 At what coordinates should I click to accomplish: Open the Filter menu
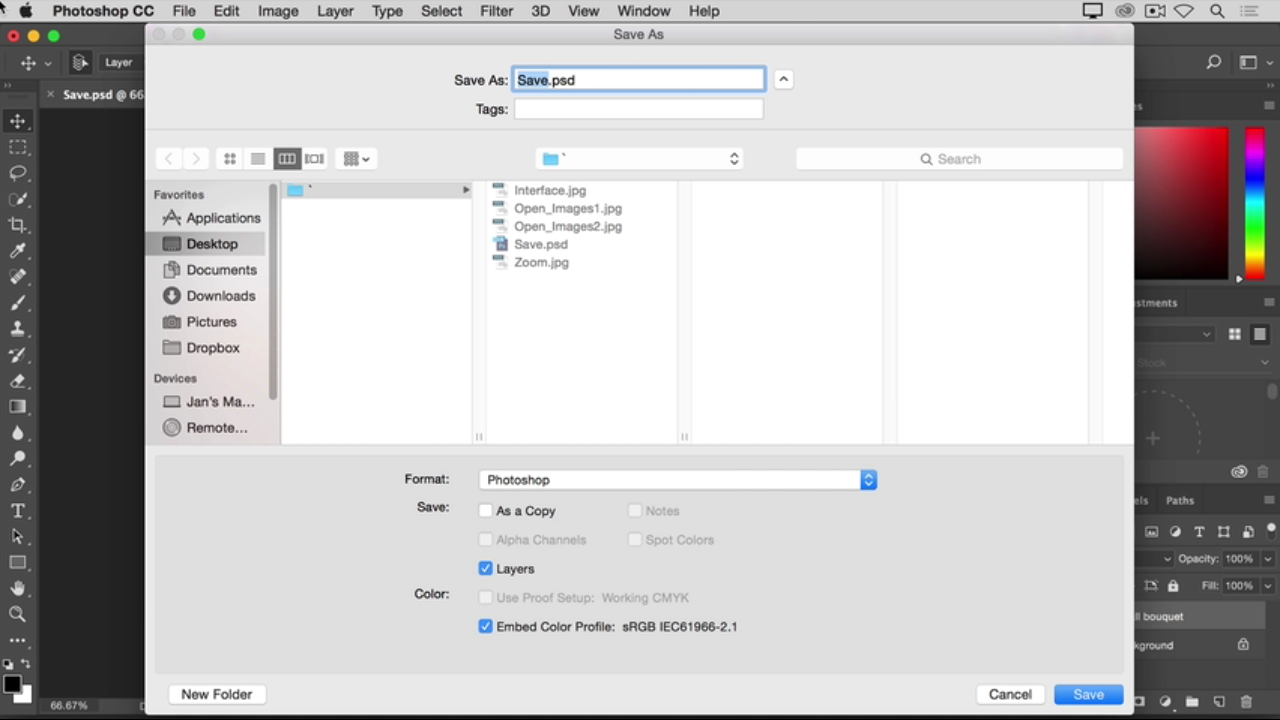(x=496, y=11)
